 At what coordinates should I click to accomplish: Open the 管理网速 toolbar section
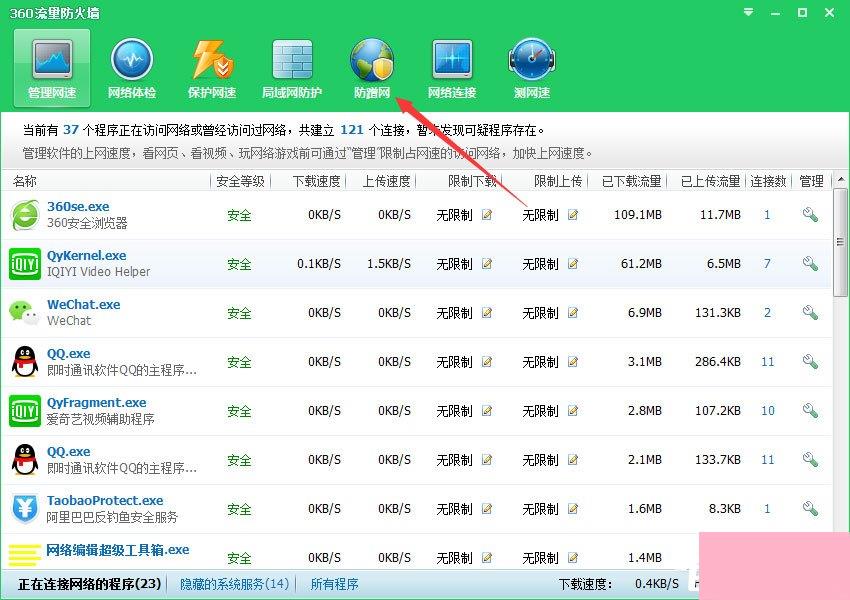click(x=52, y=68)
